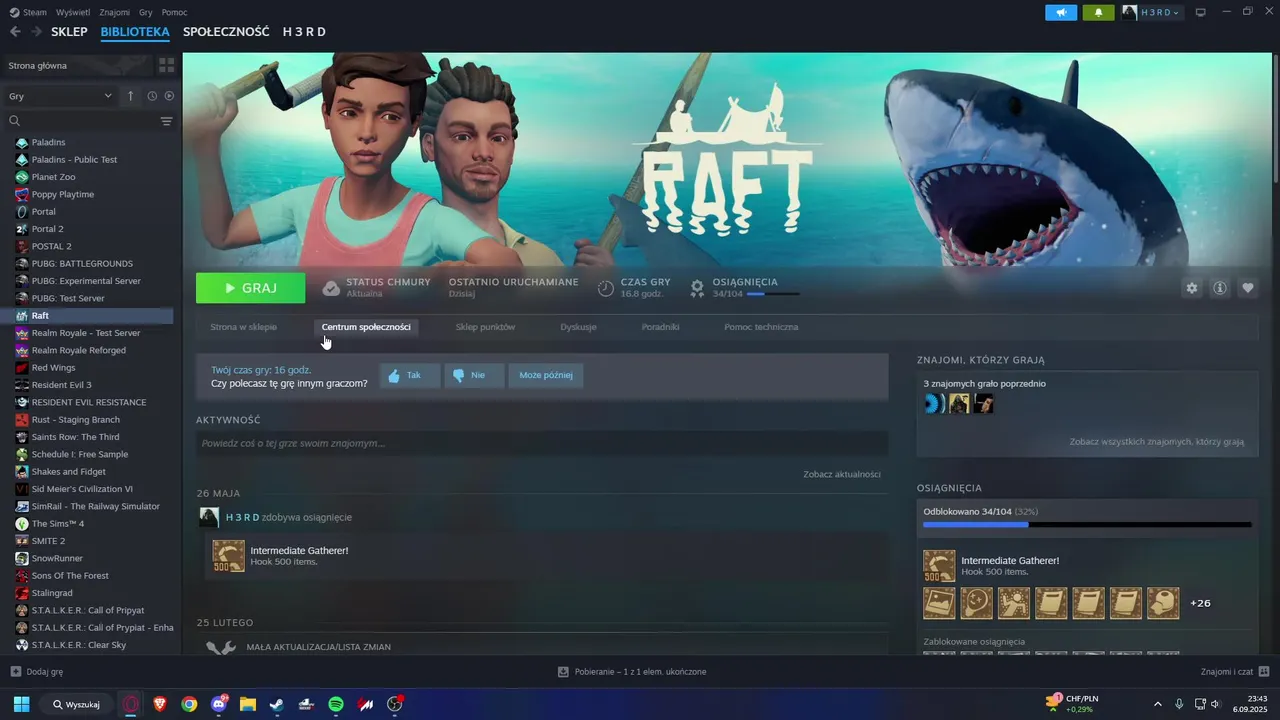
Task: Open Centrum społeczności tab
Action: 366,327
